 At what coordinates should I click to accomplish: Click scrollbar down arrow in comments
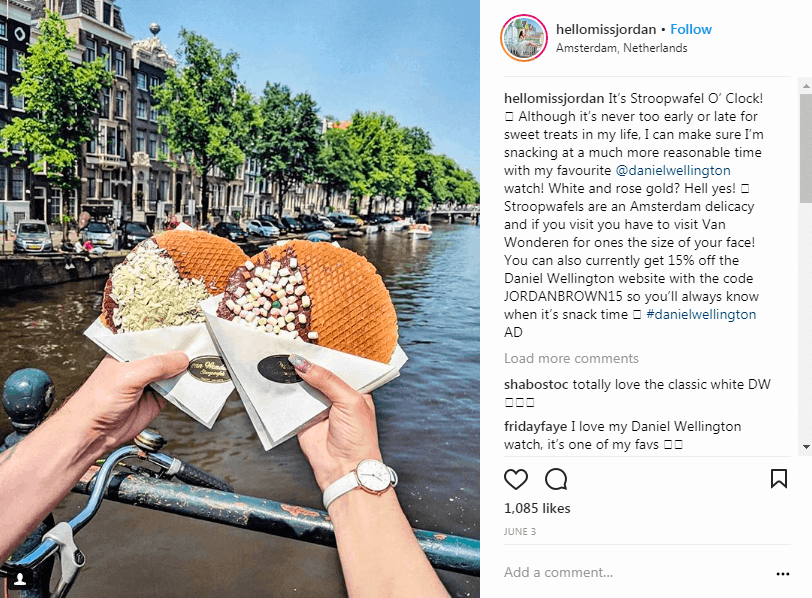coord(806,446)
